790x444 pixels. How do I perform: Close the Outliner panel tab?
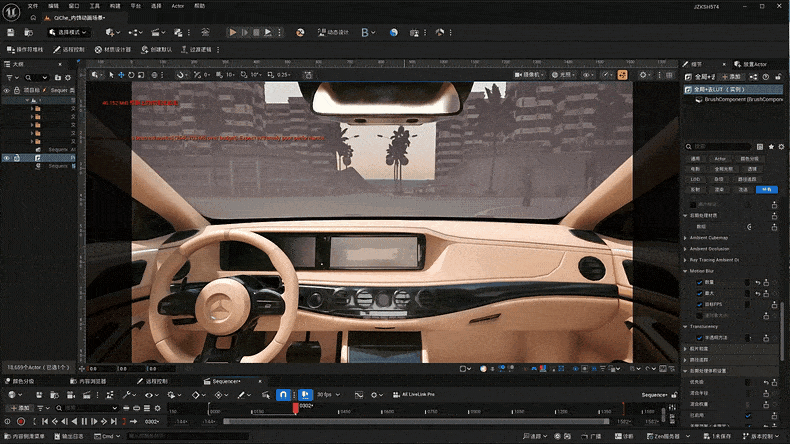tap(60, 64)
